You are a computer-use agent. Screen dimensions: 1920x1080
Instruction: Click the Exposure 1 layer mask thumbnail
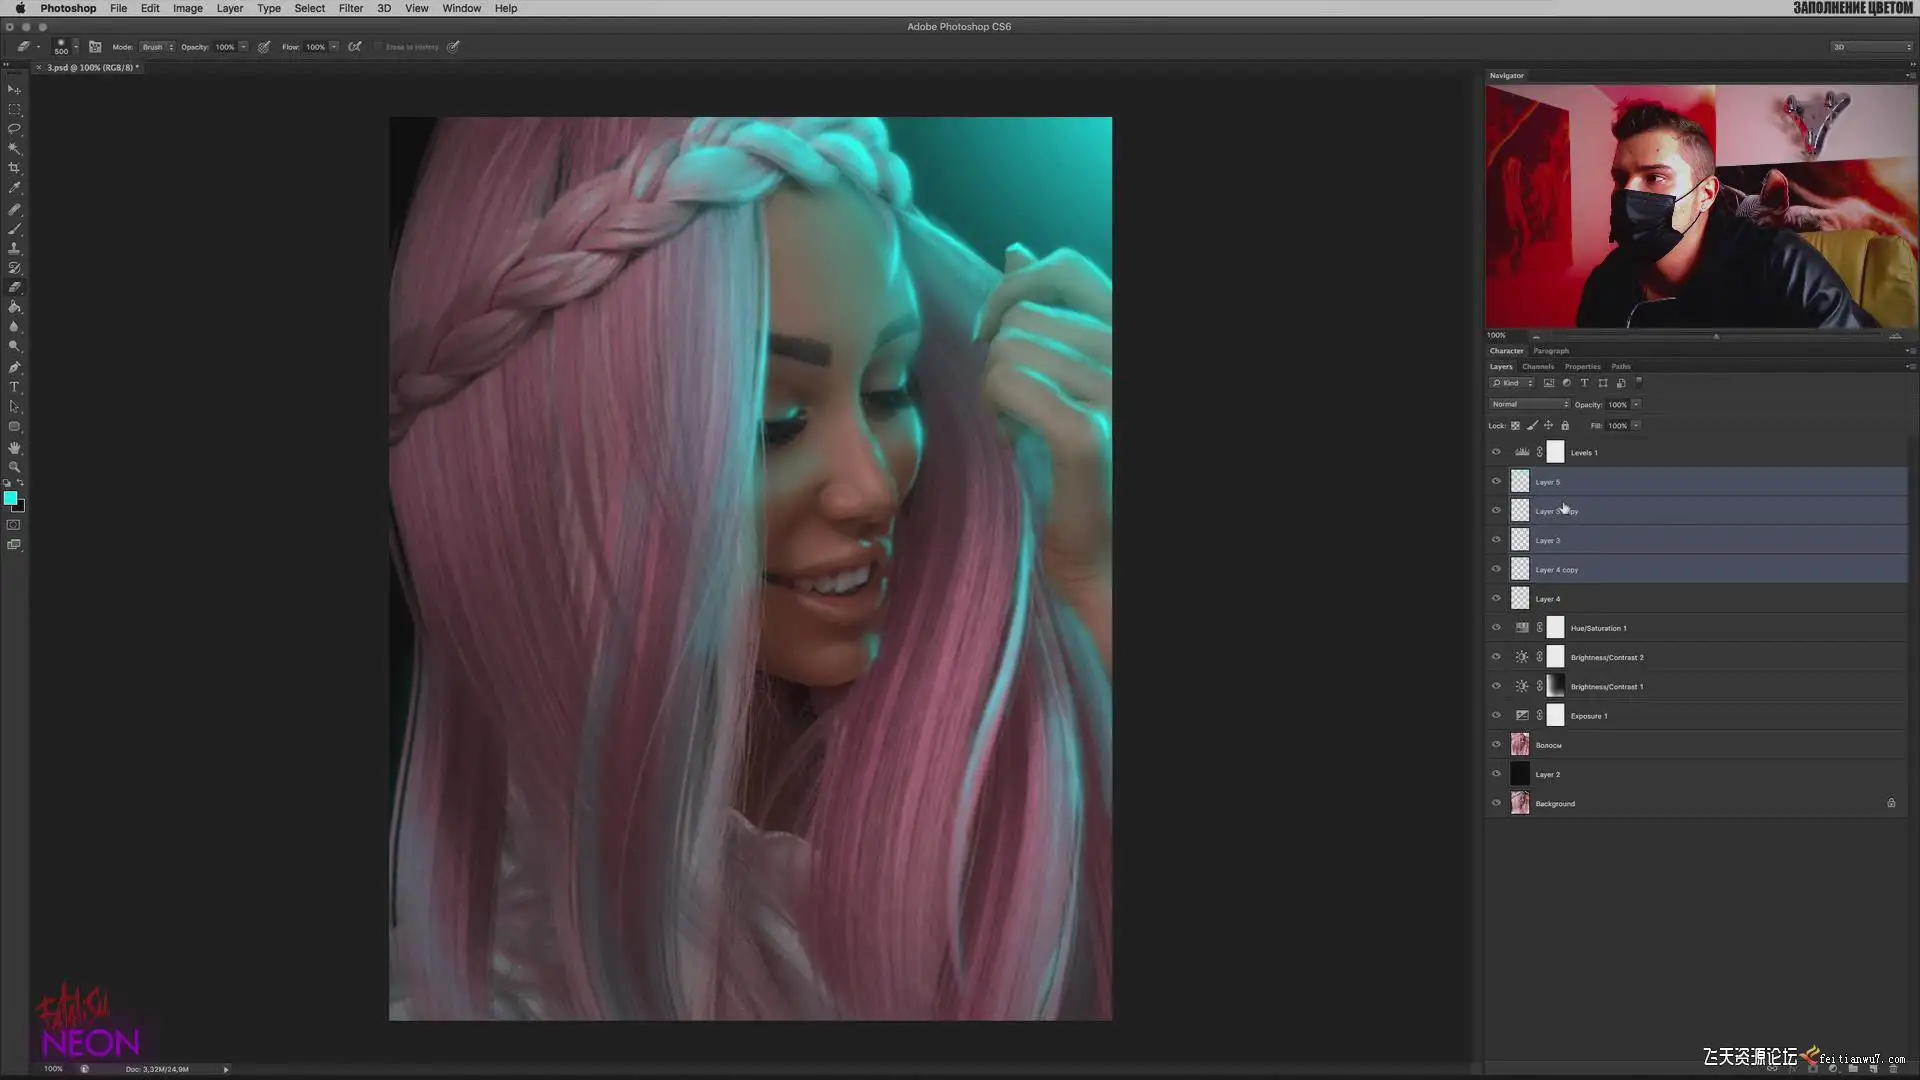coord(1555,716)
